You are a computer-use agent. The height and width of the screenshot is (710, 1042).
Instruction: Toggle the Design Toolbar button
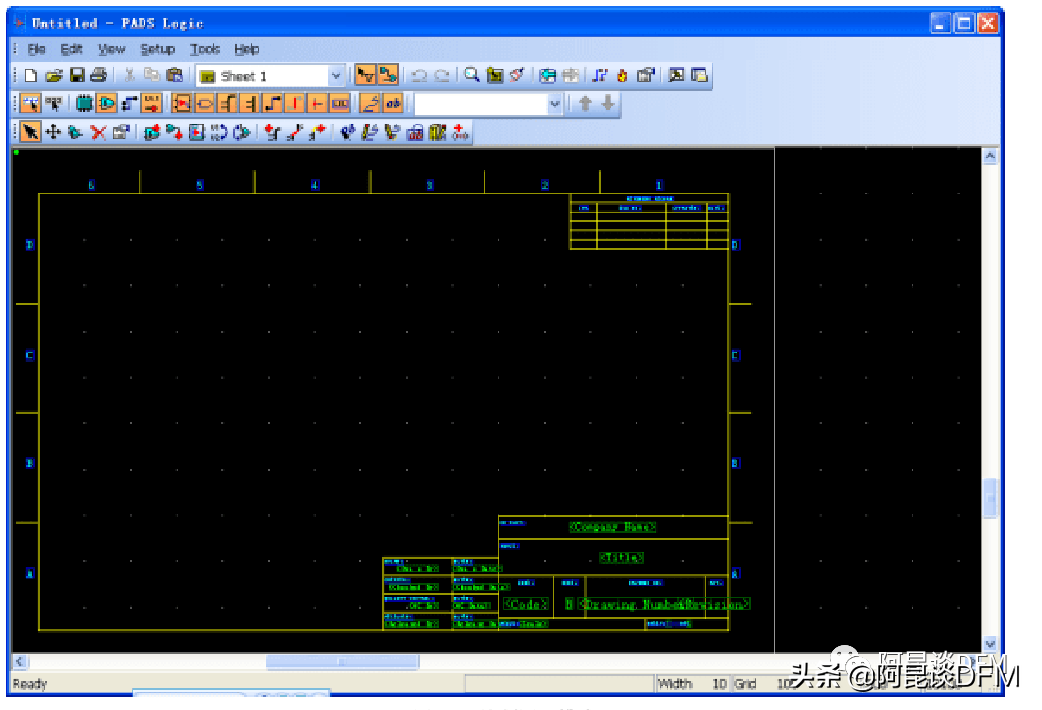(x=388, y=75)
